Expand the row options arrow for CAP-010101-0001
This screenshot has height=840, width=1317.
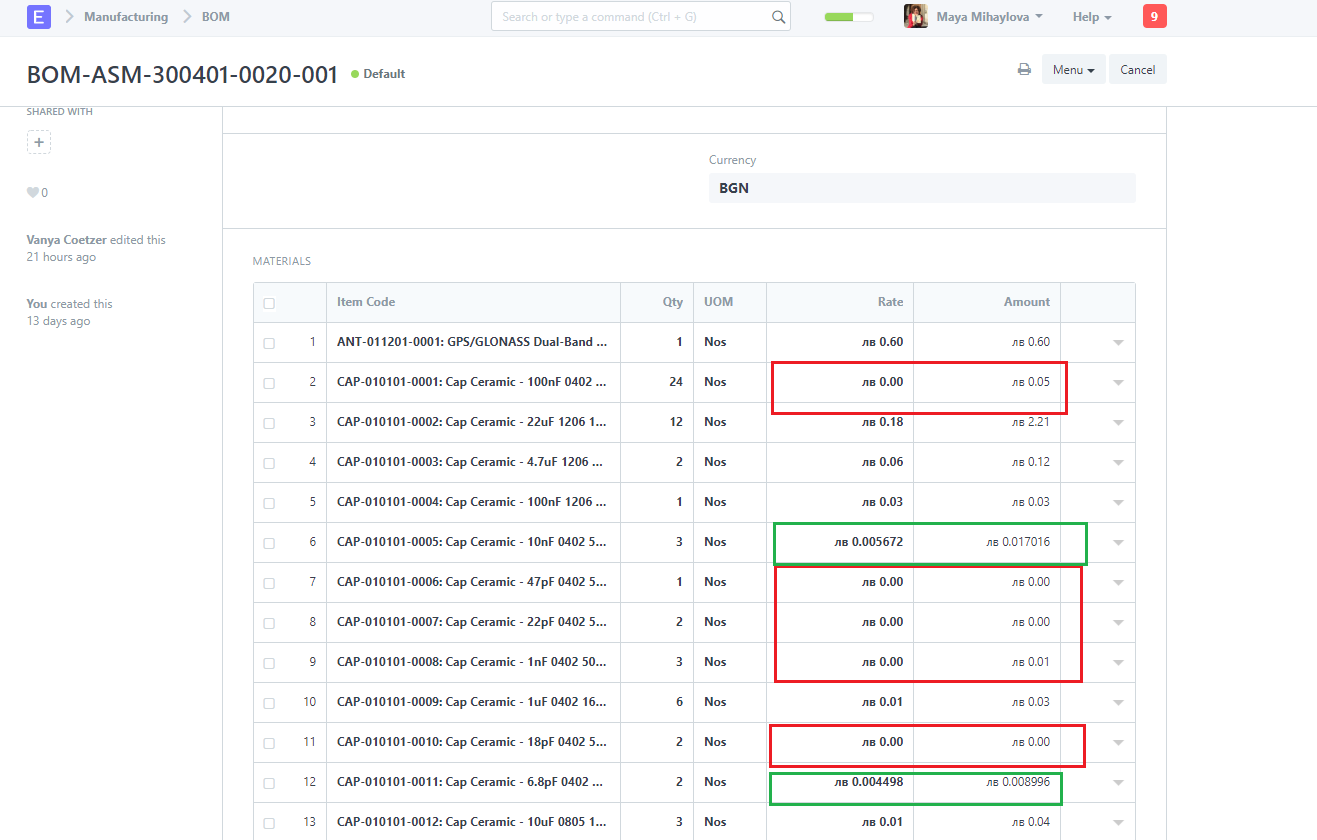[1118, 381]
